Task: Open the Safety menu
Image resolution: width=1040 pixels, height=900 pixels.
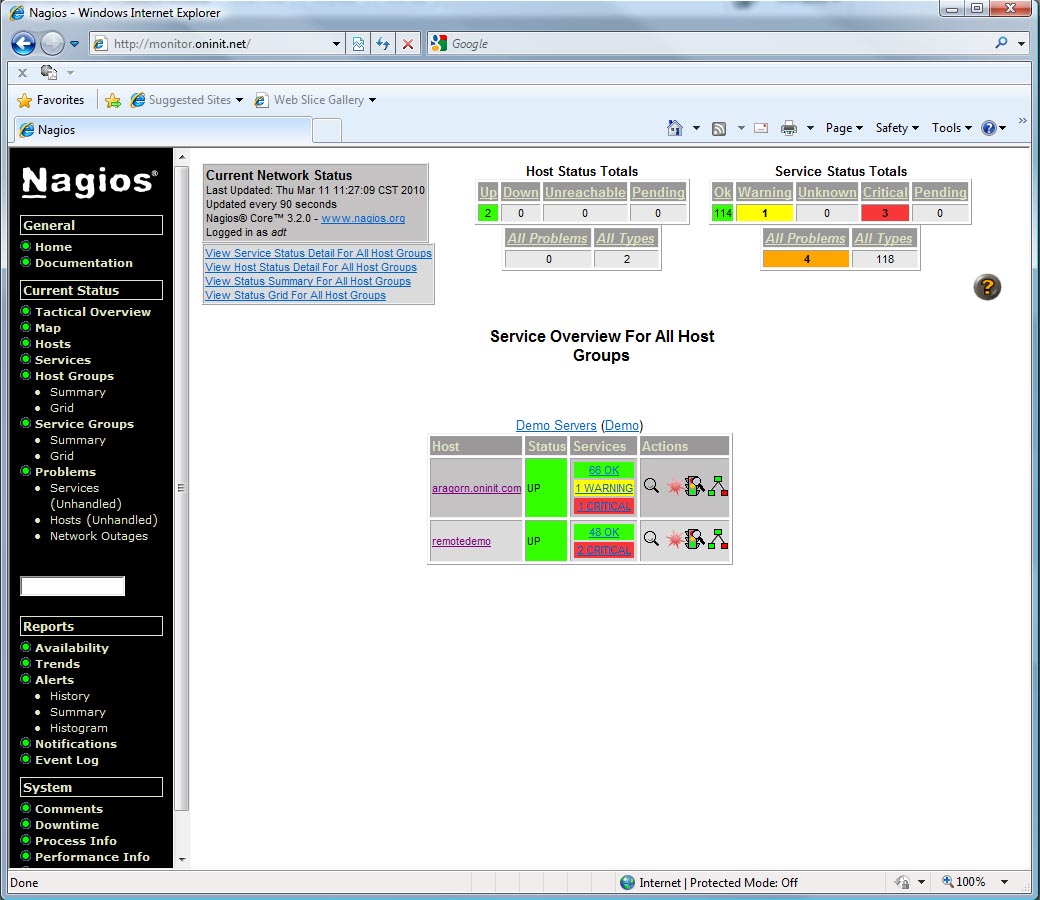Action: tap(897, 128)
